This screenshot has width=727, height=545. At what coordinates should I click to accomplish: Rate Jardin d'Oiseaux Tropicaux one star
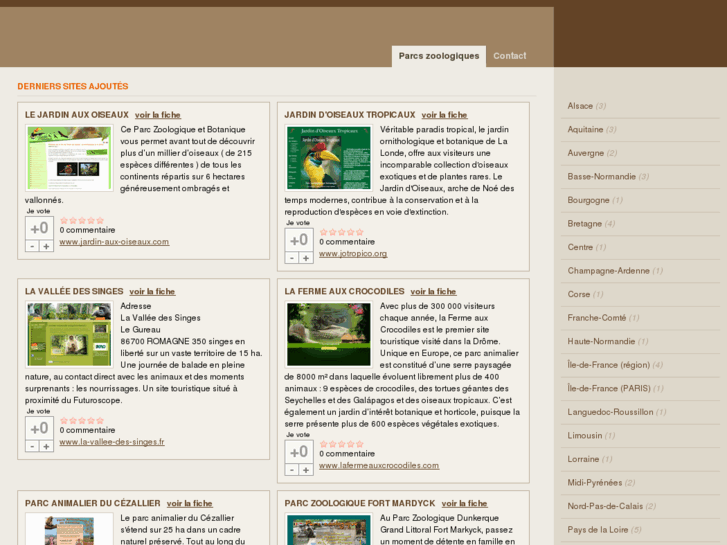[324, 232]
